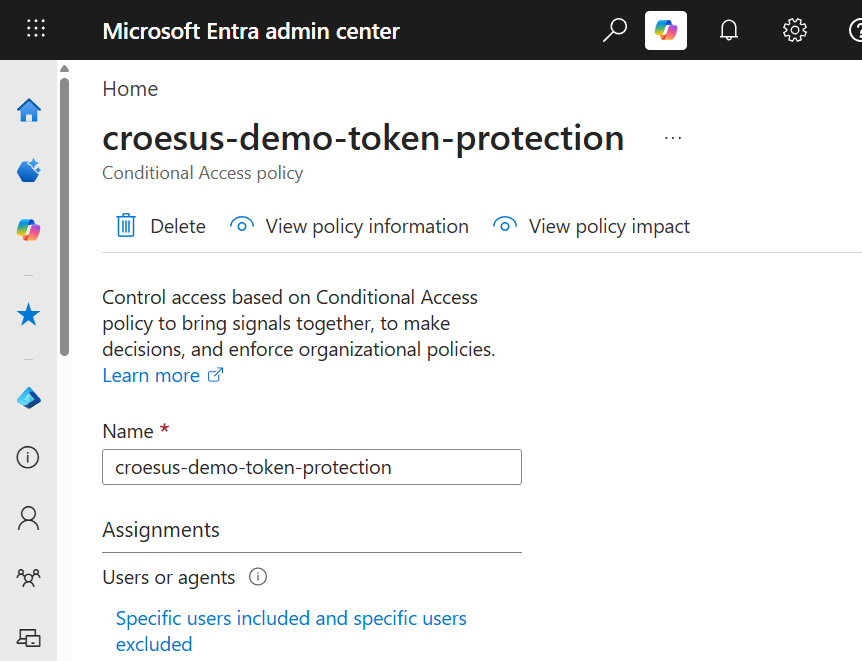Go to Home in the sidebar
862x661 pixels.
(29, 111)
